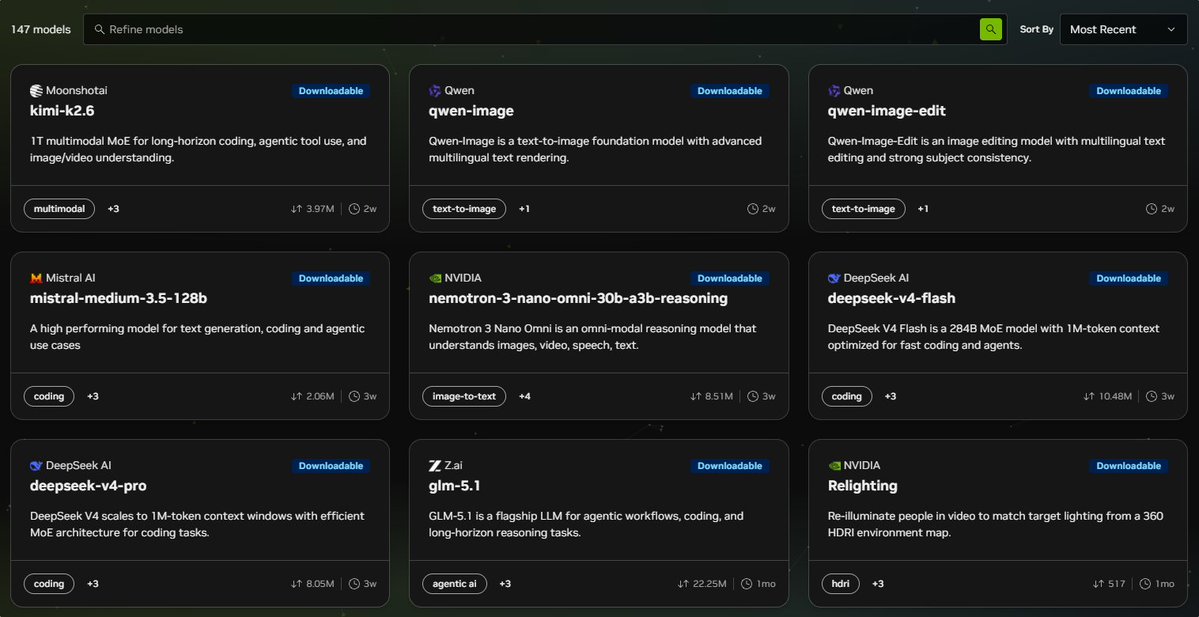Click the 3.97M usage count icon
This screenshot has height=617, width=1199.
pos(297,209)
